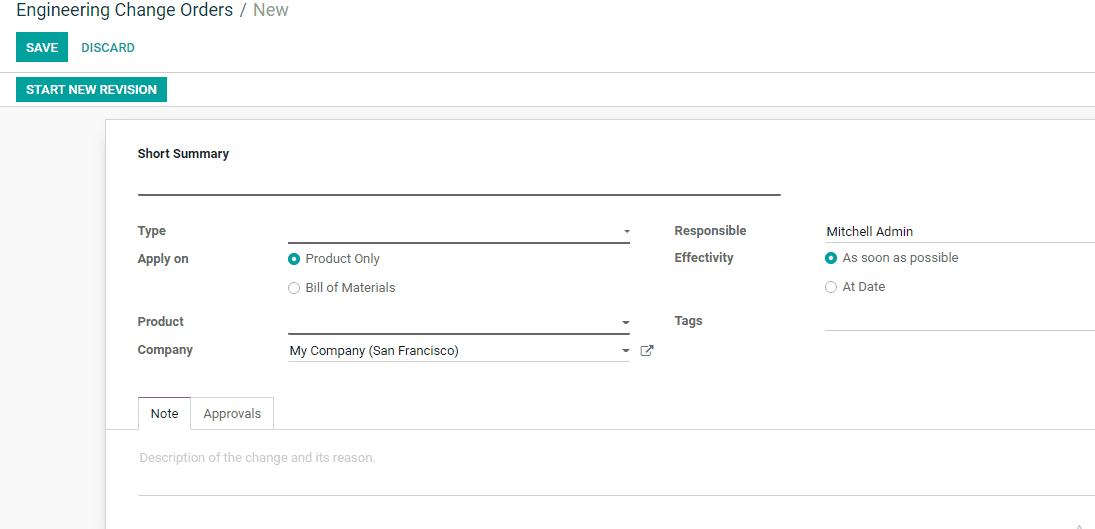
Task: Click the SAVE button
Action: coord(42,47)
